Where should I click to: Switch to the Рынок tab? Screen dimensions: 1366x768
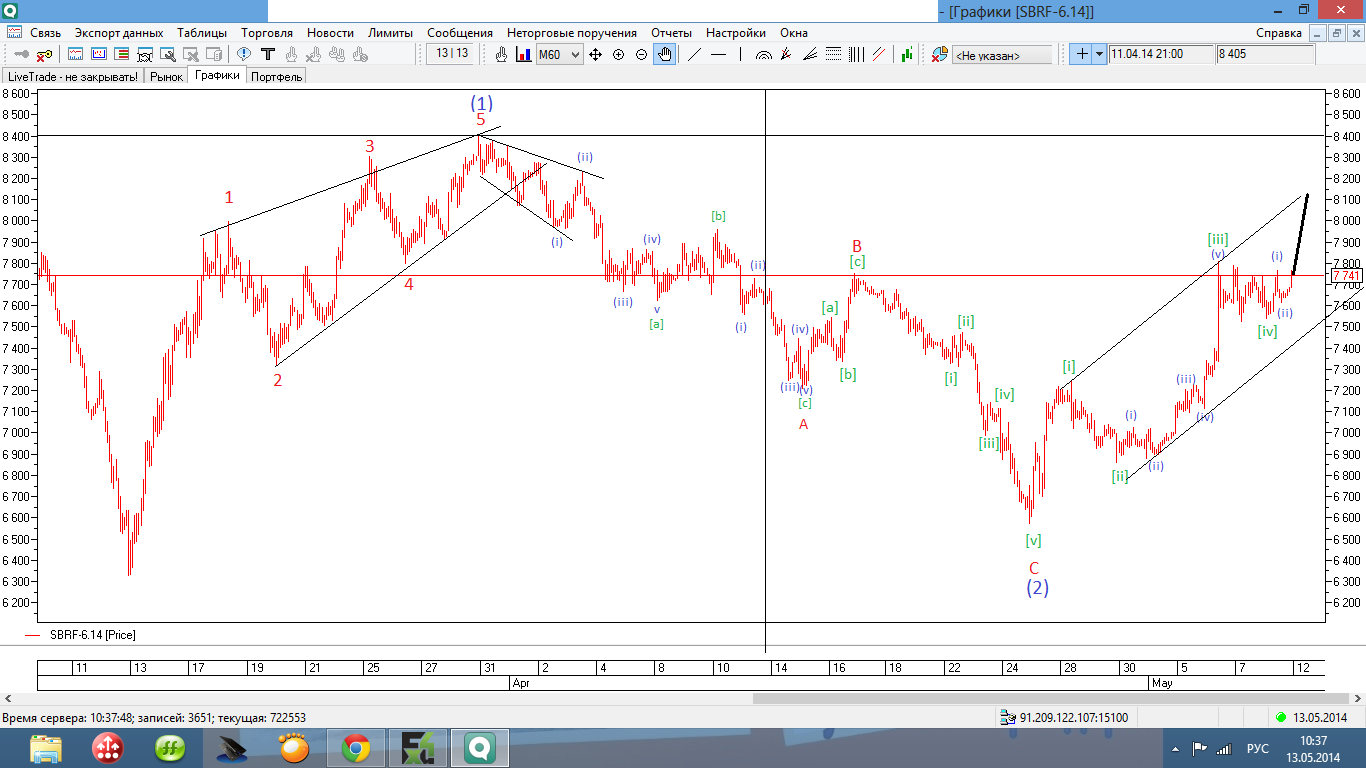167,76
